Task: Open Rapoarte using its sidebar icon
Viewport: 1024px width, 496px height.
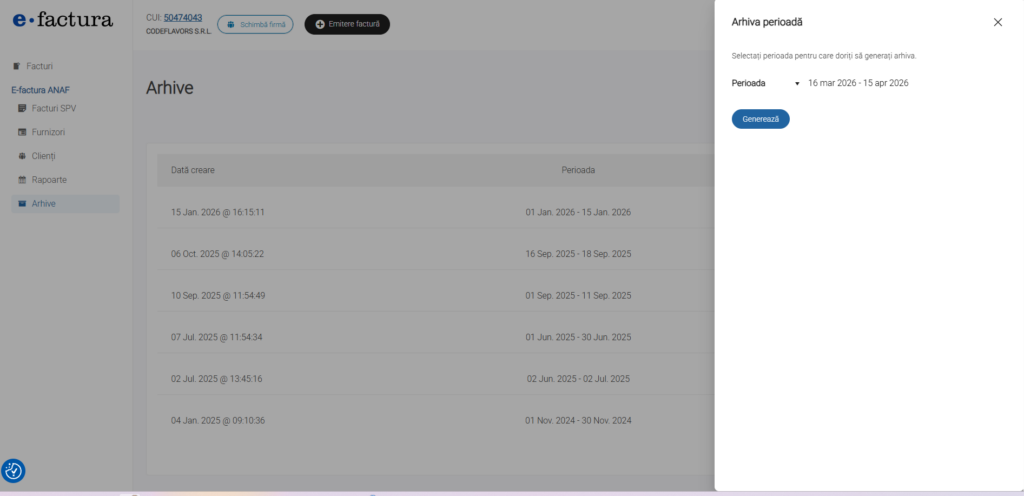Action: (22, 180)
